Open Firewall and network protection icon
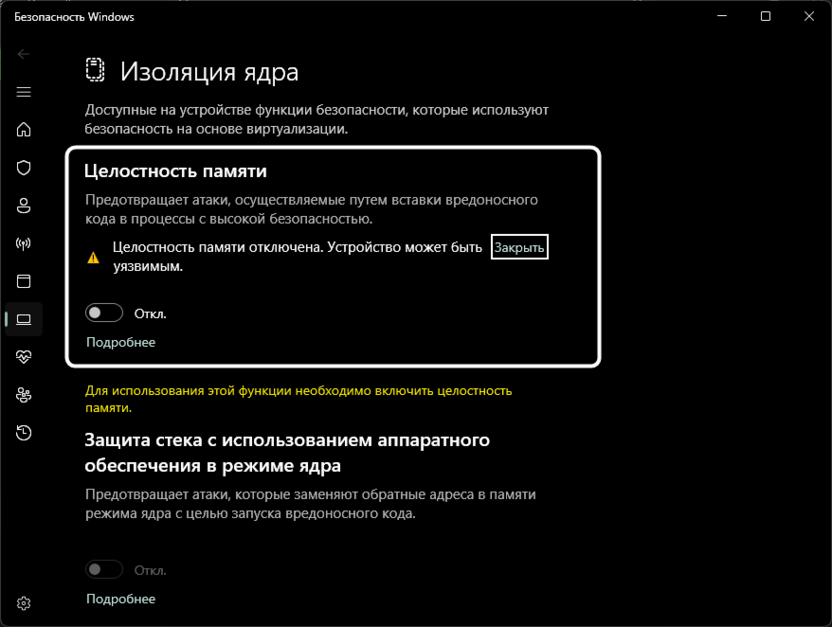The image size is (832, 627). [x=23, y=243]
